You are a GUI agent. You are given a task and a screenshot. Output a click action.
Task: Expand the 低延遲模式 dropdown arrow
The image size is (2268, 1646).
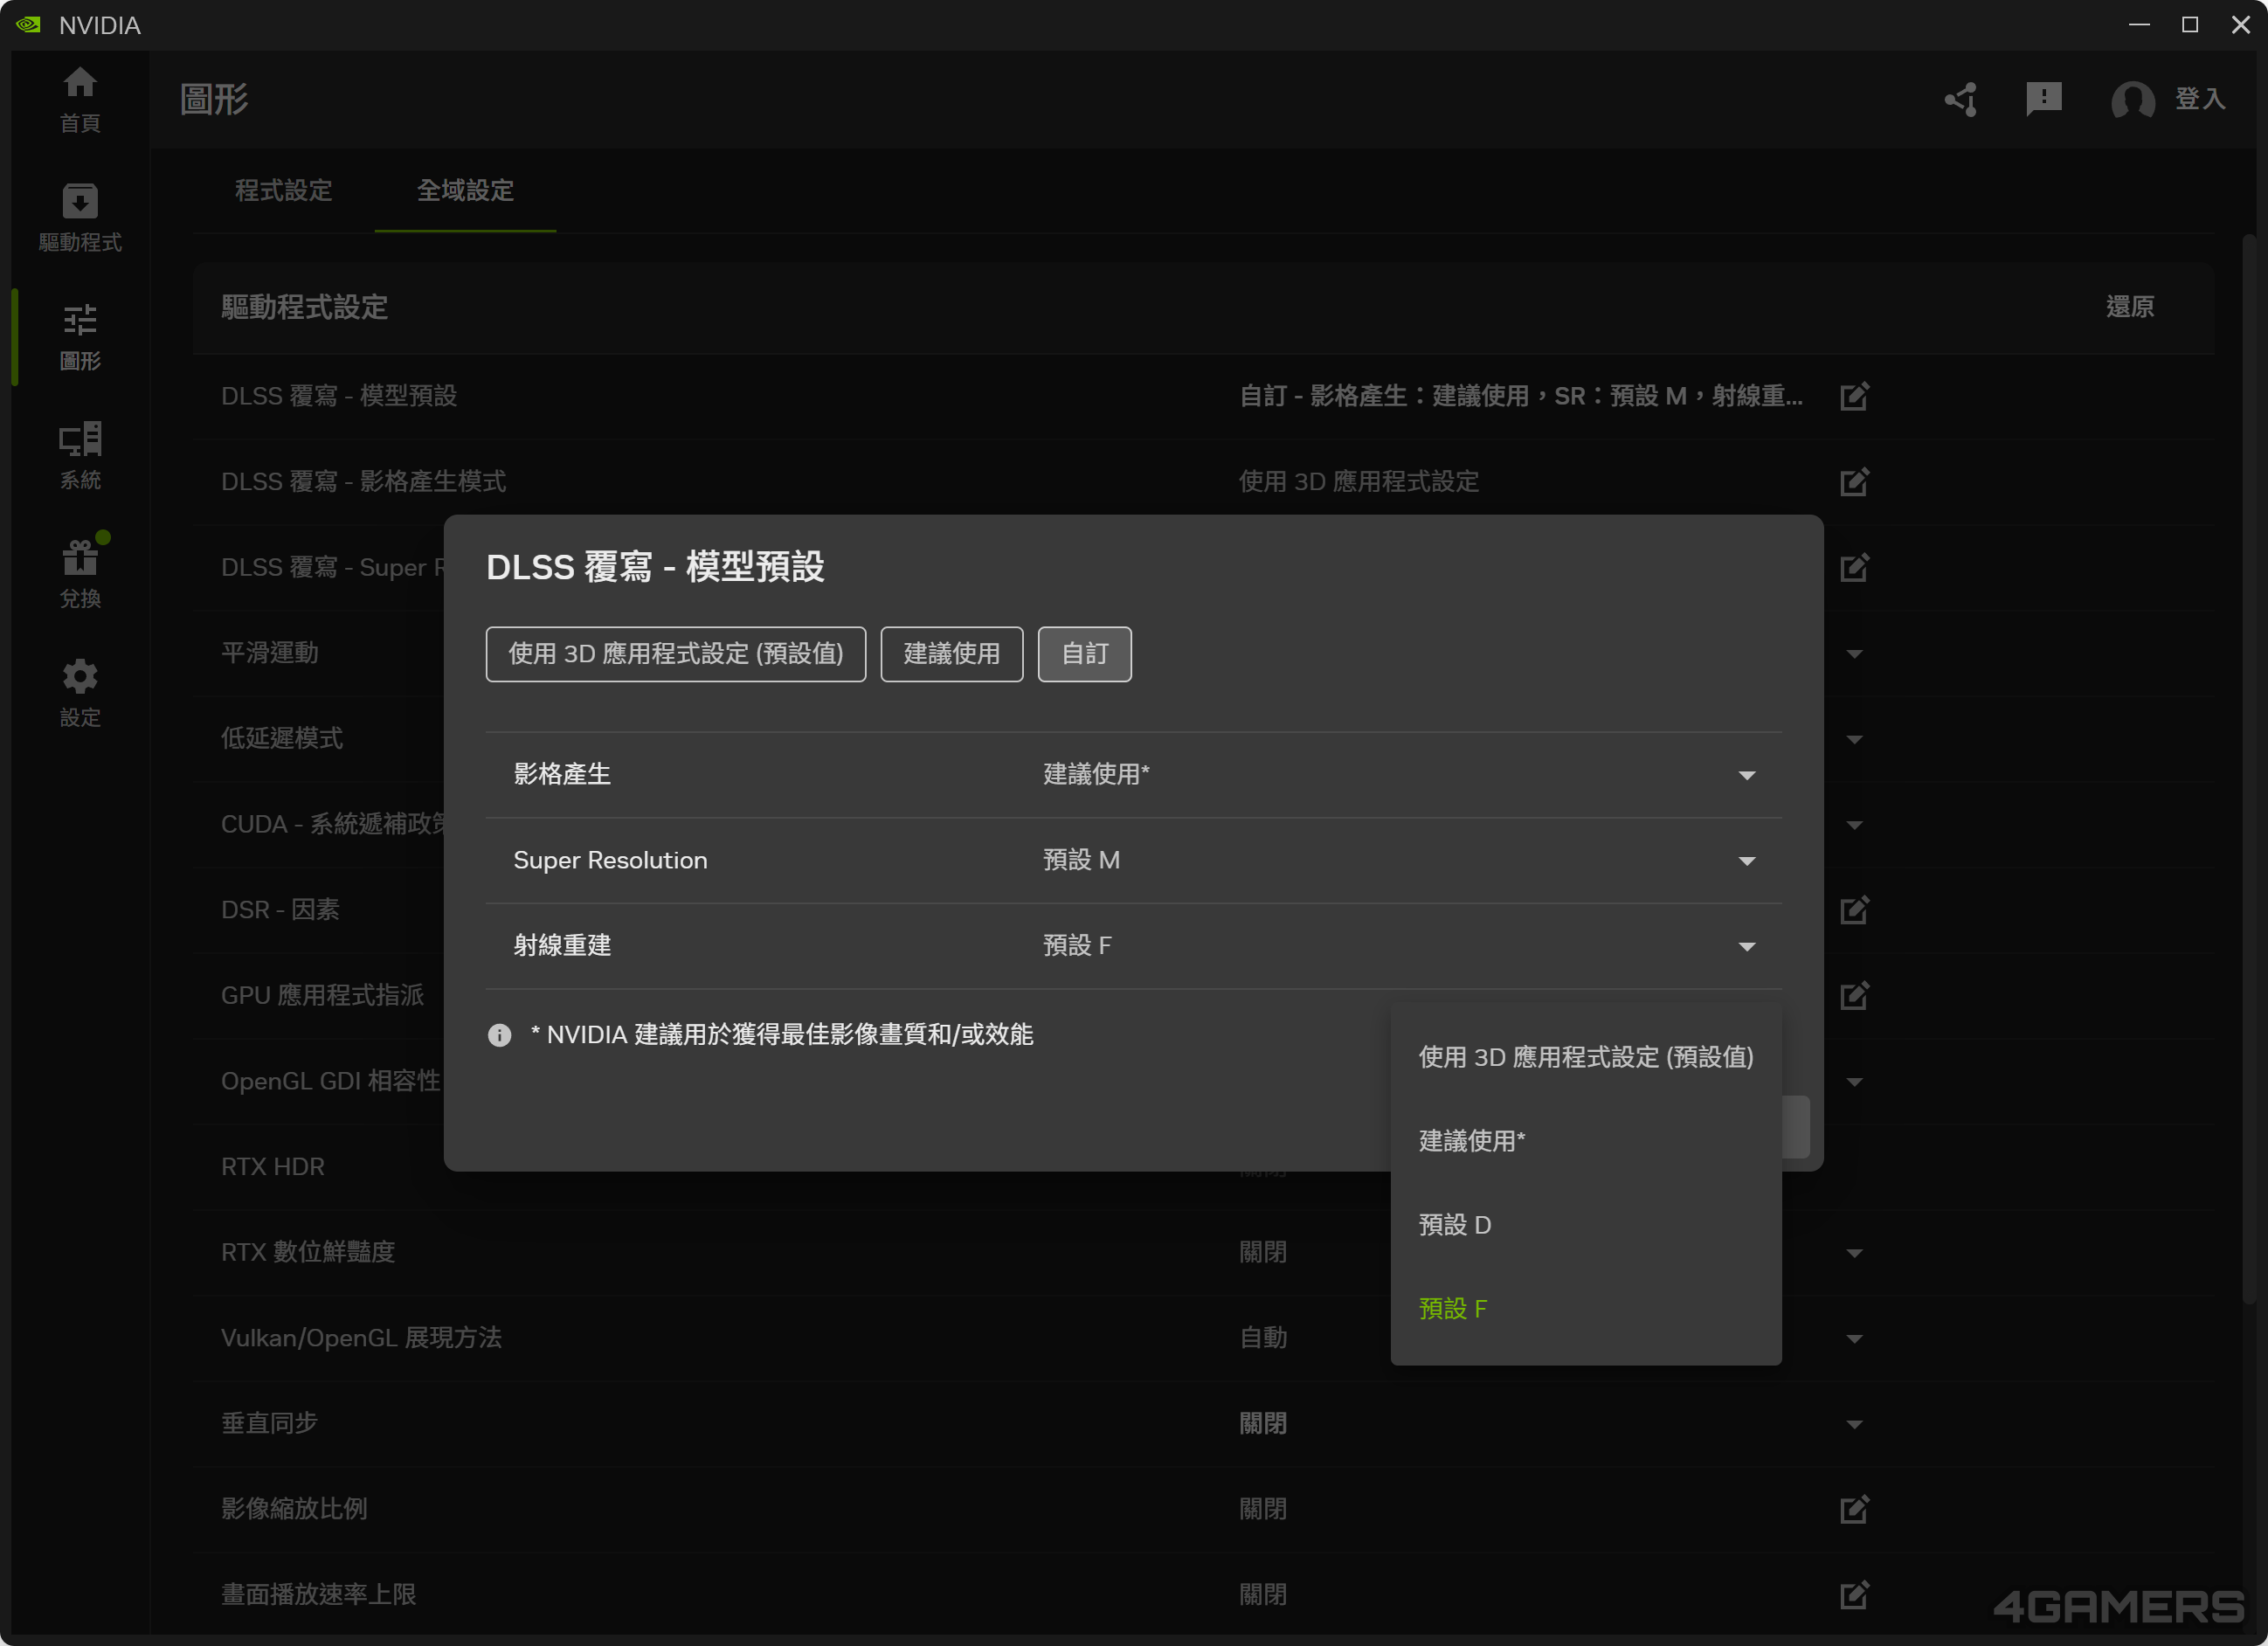pyautogui.click(x=1854, y=740)
